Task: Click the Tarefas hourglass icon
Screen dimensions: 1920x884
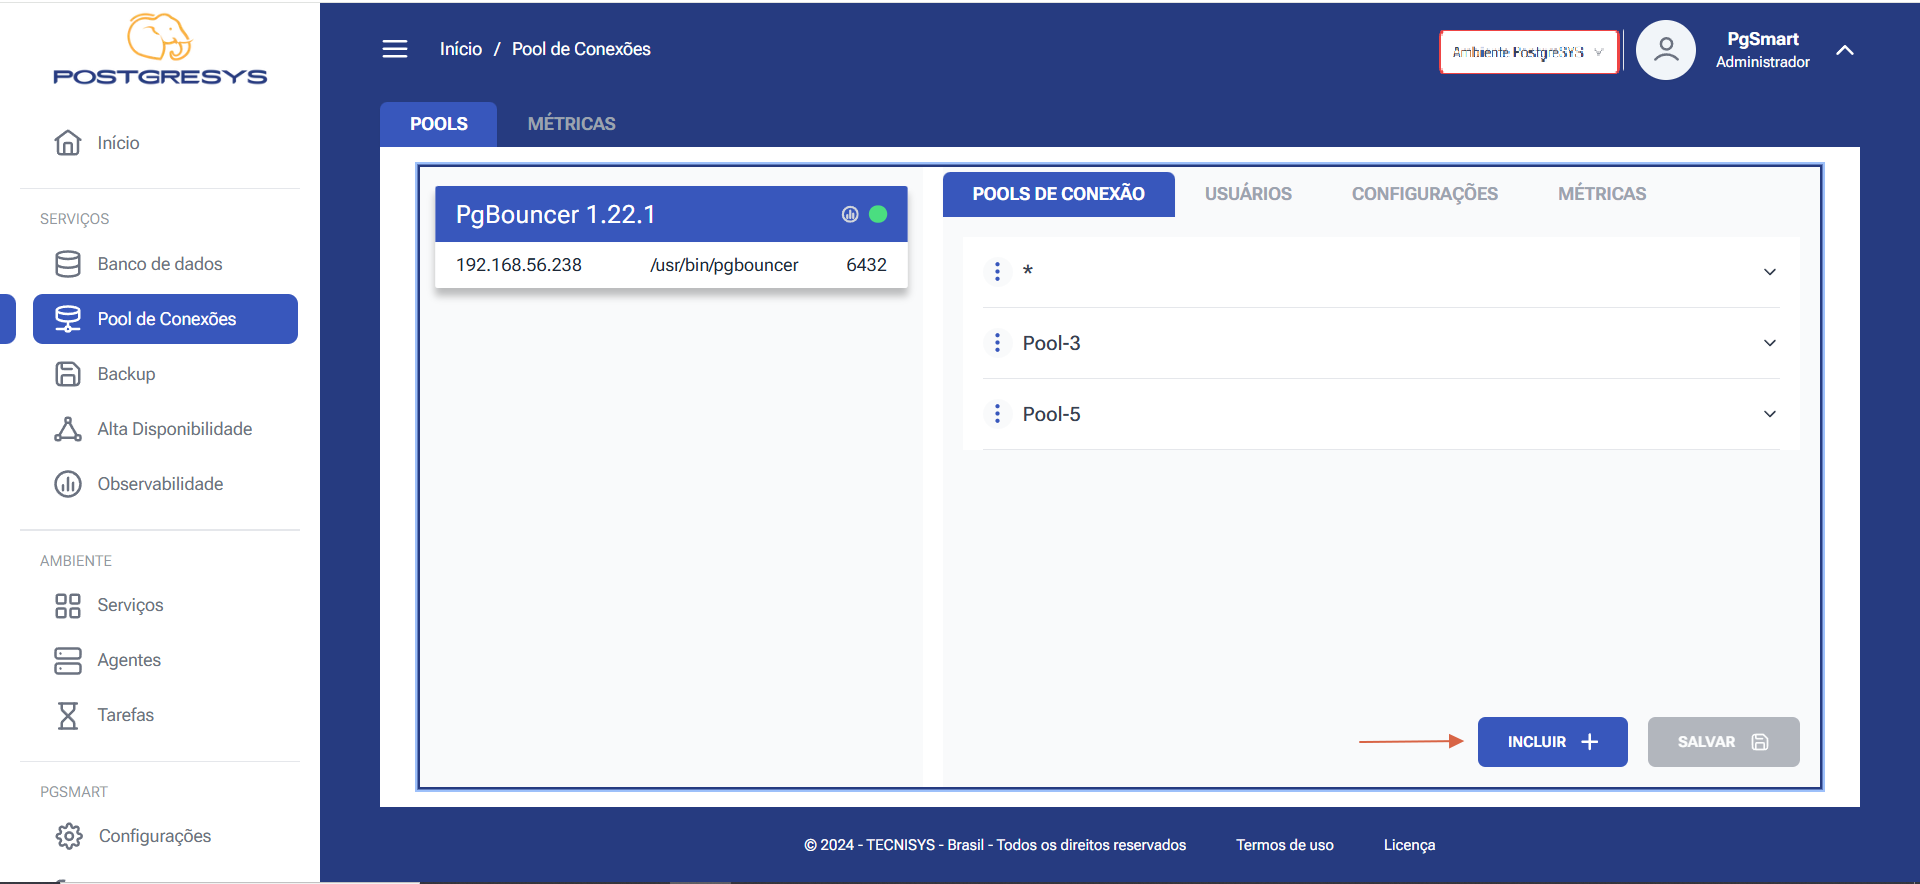Action: click(68, 716)
